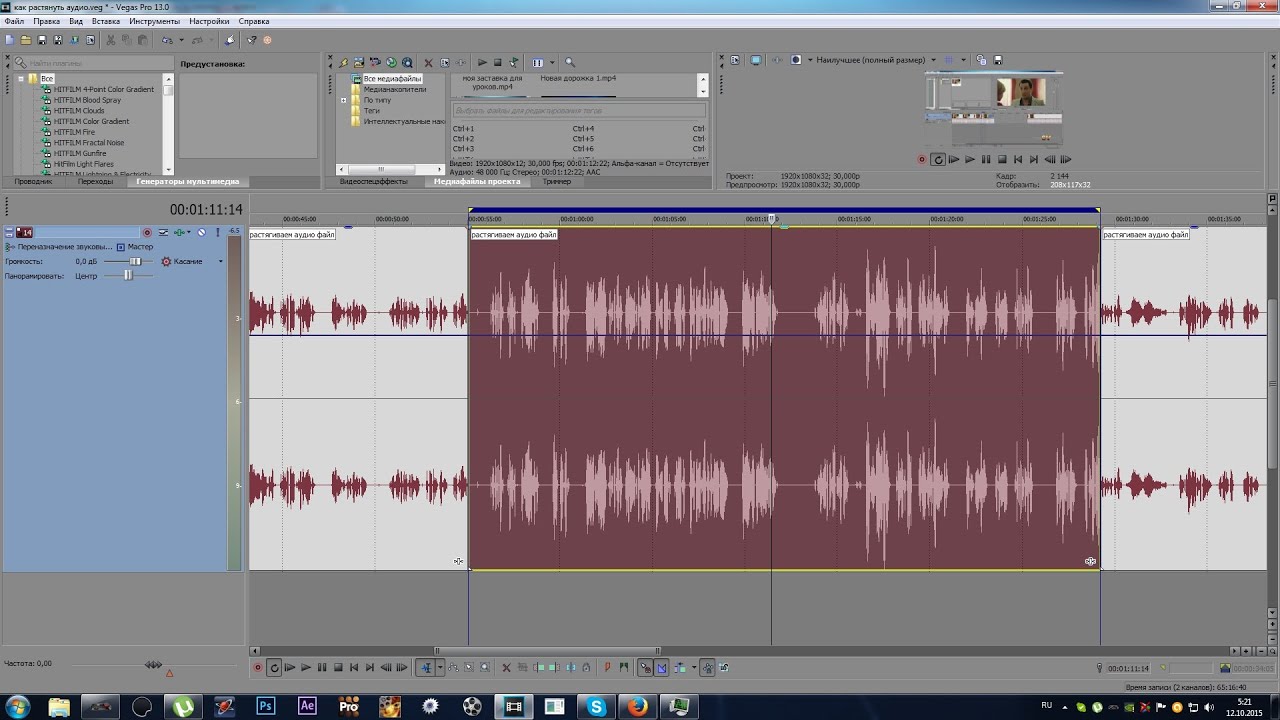Toggle Loop playback in timeline transport

[274, 668]
